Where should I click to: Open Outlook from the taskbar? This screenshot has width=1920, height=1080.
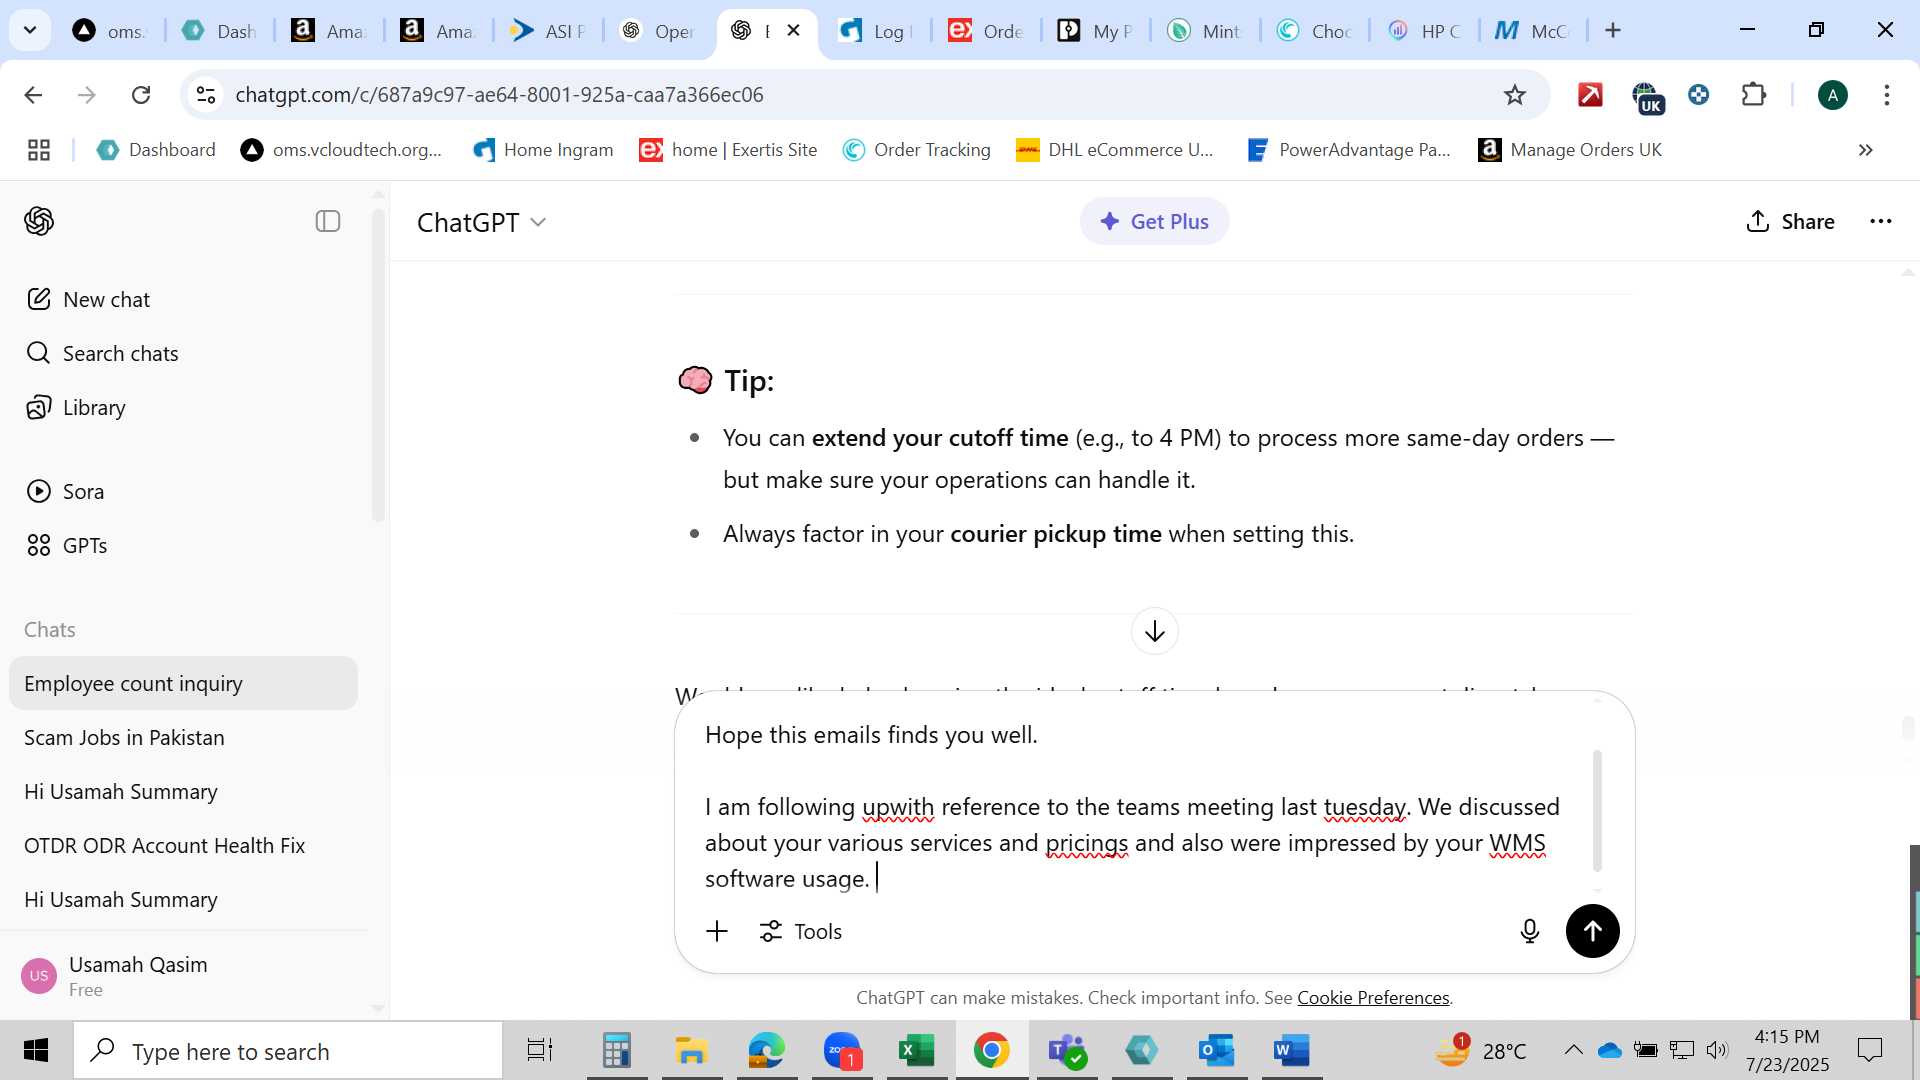(1216, 1051)
